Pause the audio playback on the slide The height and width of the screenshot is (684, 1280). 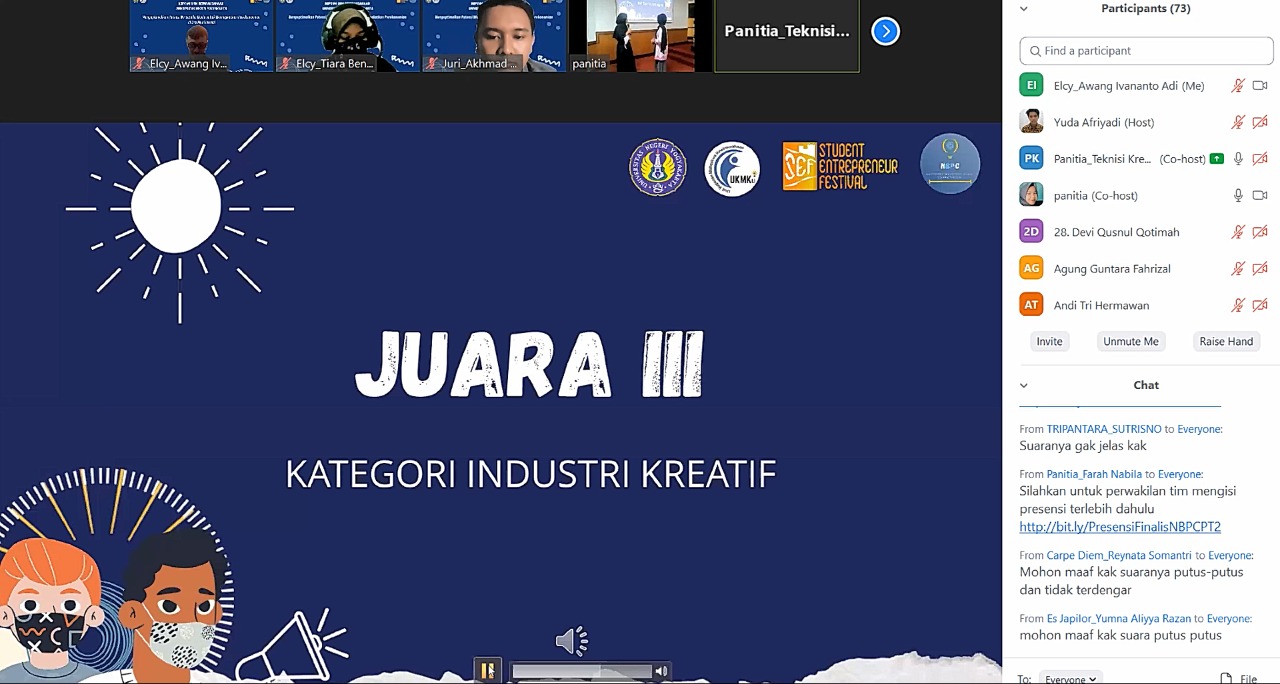coord(487,671)
